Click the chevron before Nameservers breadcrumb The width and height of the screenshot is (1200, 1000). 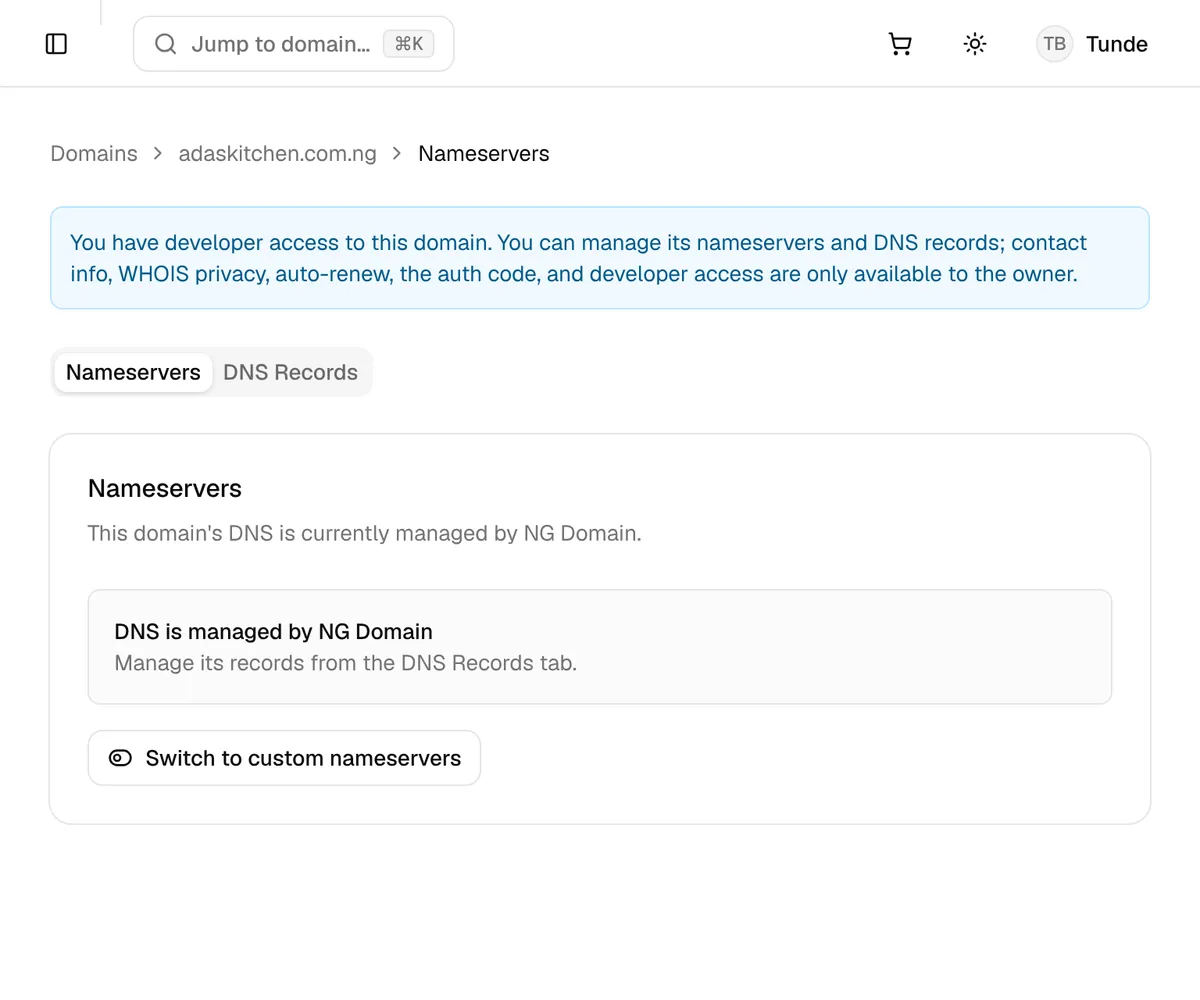pos(398,154)
